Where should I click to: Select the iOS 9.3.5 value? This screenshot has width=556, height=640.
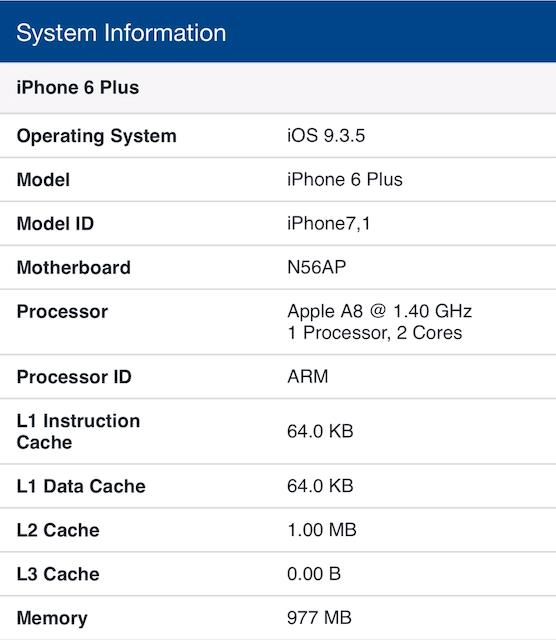click(326, 136)
